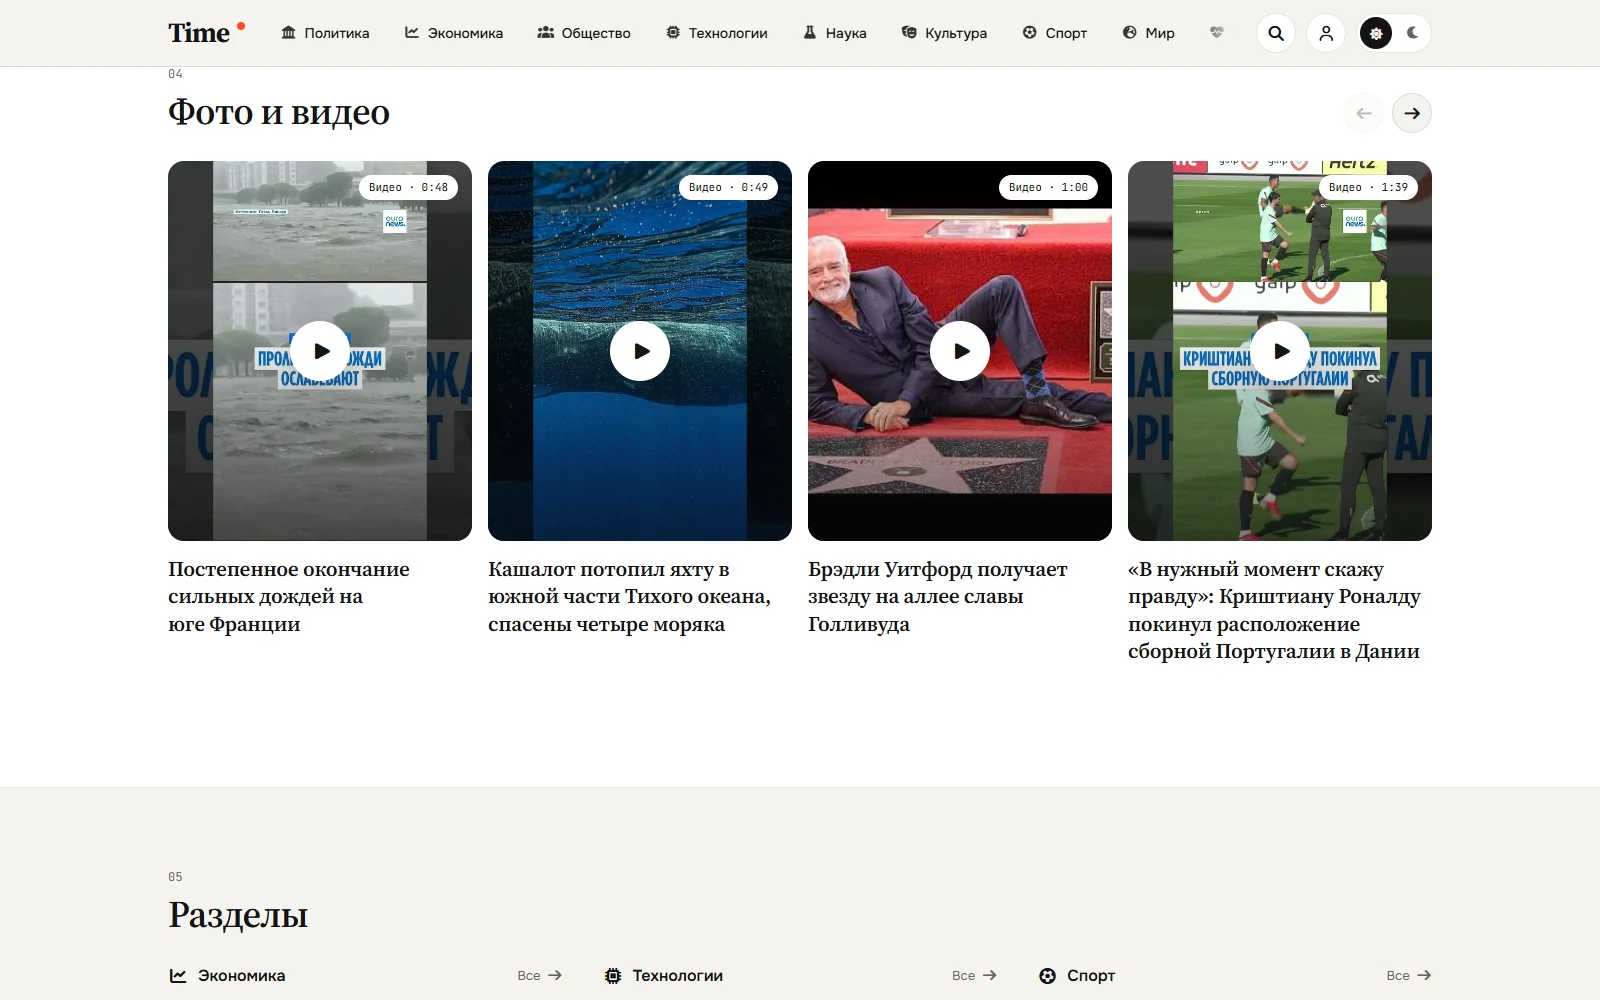Switch to dark theme moon toggle
Image resolution: width=1600 pixels, height=1000 pixels.
[x=1413, y=33]
